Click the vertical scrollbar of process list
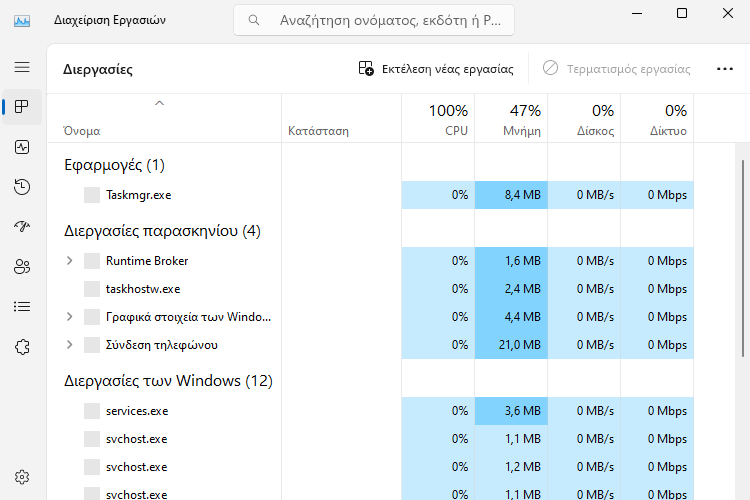The height and width of the screenshot is (500, 750). (x=742, y=258)
